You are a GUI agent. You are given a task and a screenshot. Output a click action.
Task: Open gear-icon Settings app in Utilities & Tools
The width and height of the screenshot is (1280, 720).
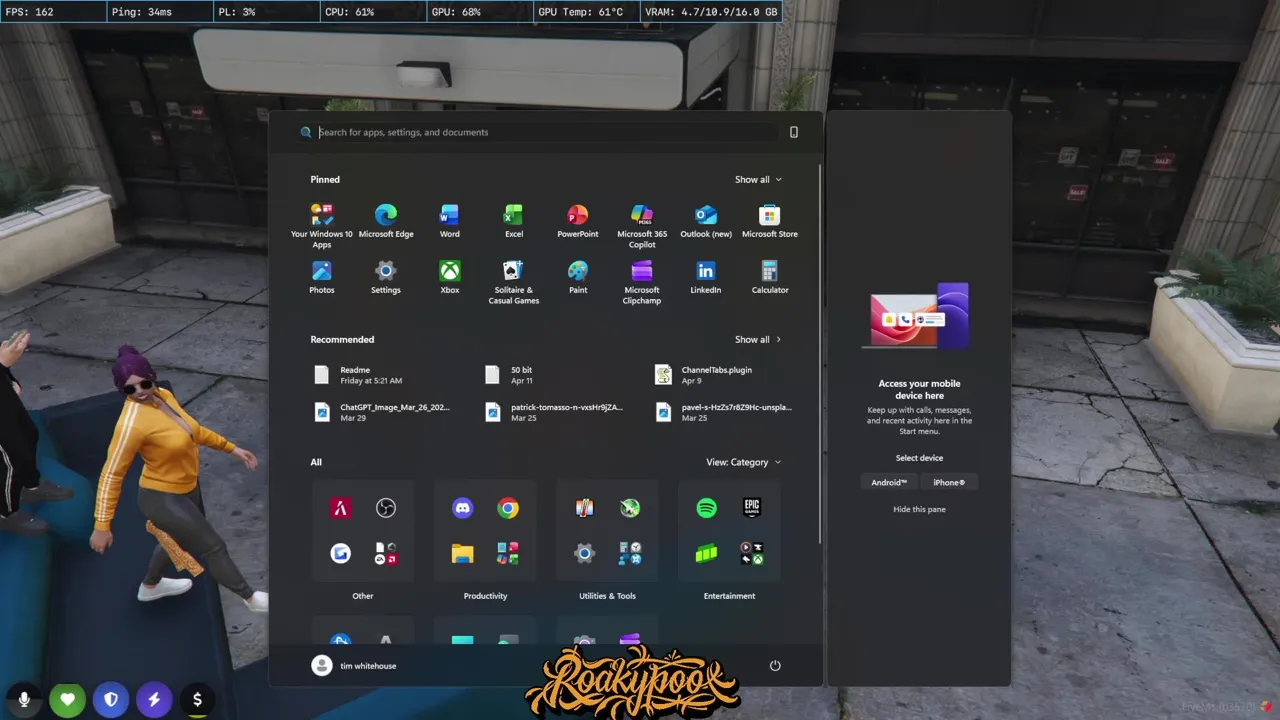584,553
